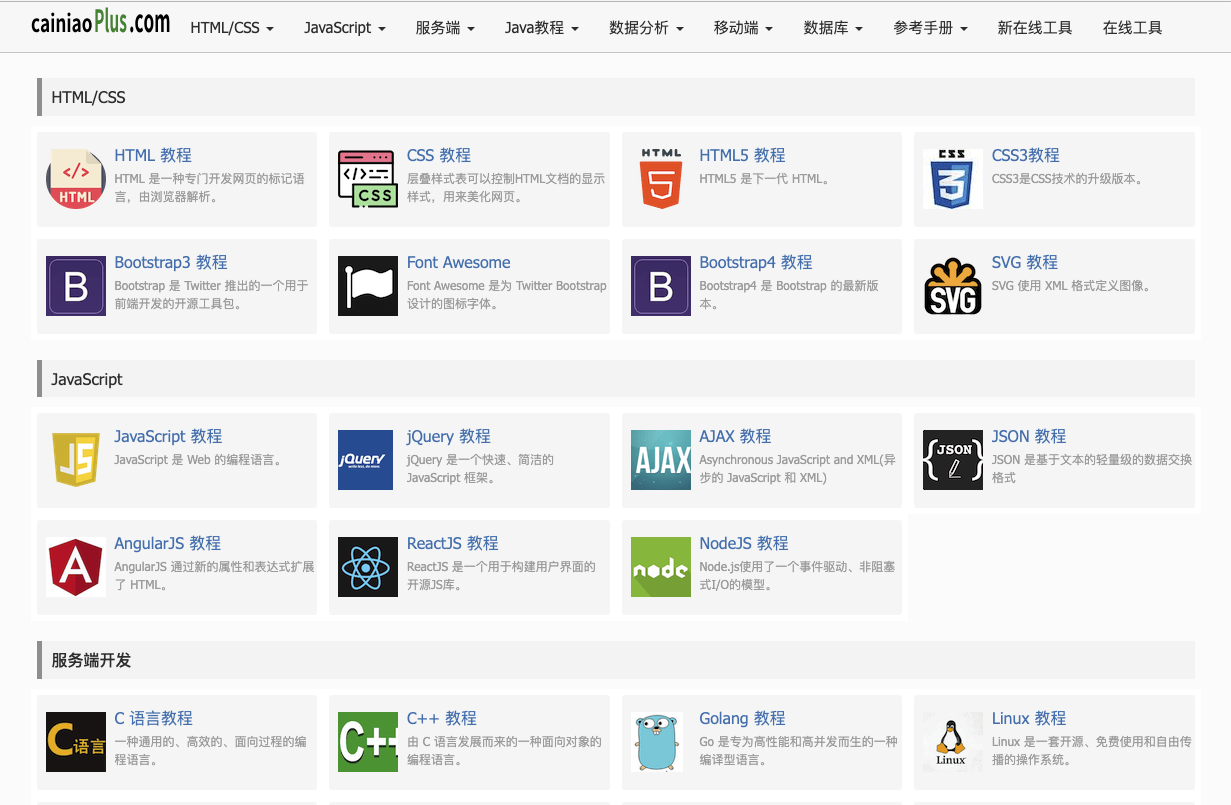Open the C++ 教程 link
This screenshot has width=1231, height=805.
(442, 718)
